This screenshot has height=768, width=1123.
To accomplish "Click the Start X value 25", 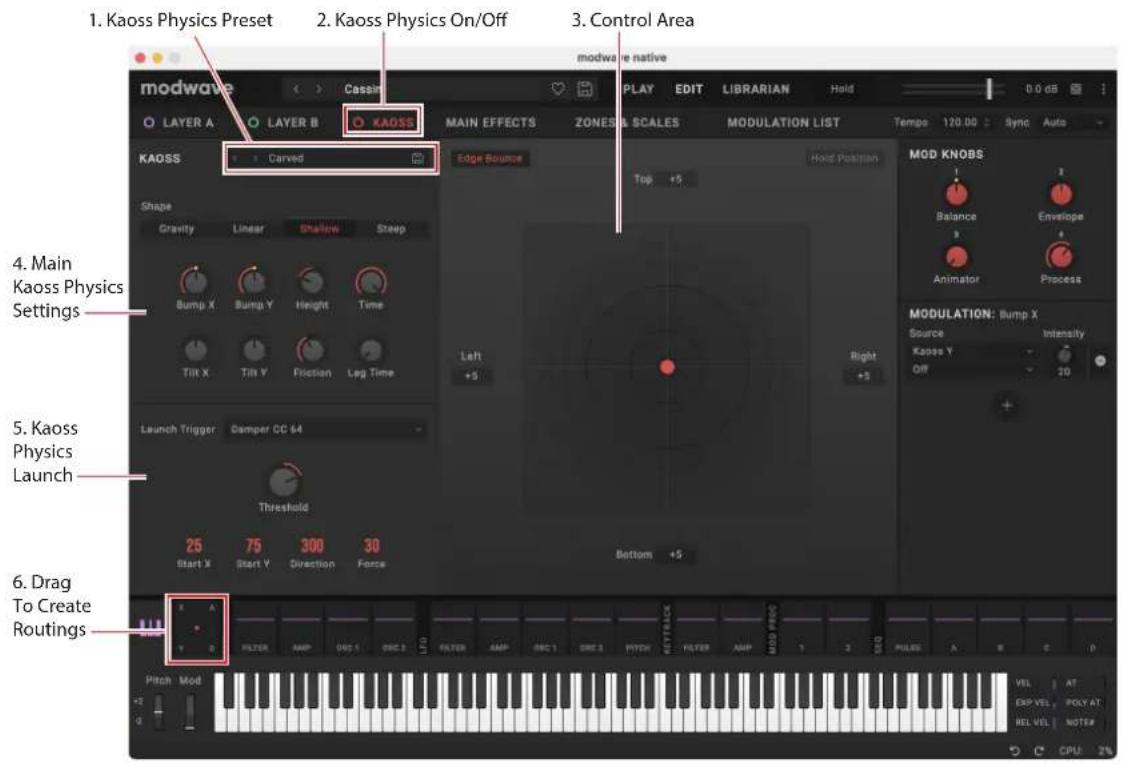I will click(194, 546).
